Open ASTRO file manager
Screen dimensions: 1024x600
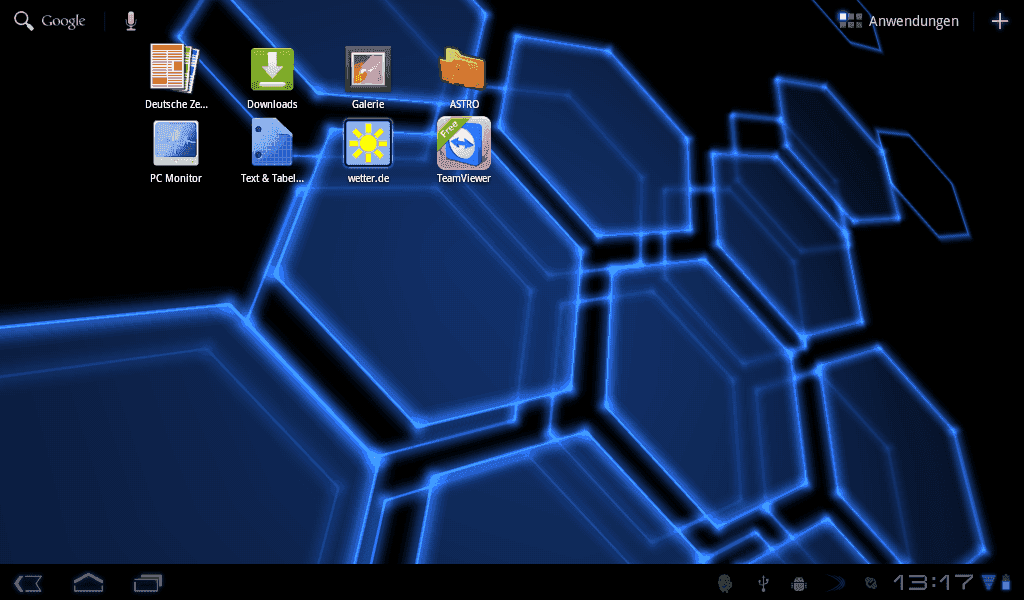pos(464,76)
